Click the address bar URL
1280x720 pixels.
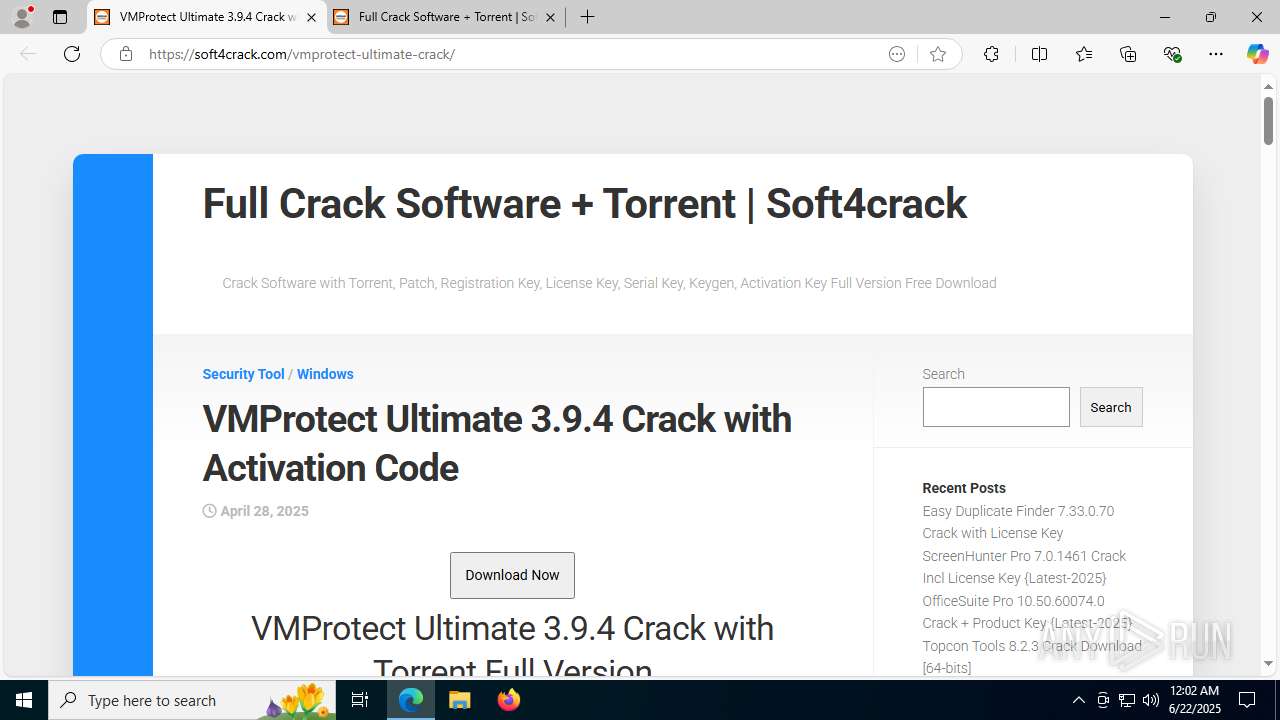pos(302,54)
